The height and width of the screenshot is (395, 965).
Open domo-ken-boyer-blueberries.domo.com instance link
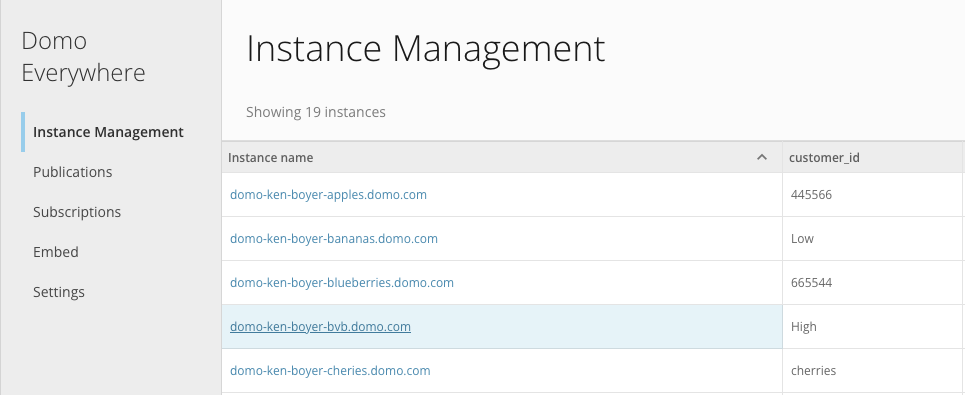(342, 282)
